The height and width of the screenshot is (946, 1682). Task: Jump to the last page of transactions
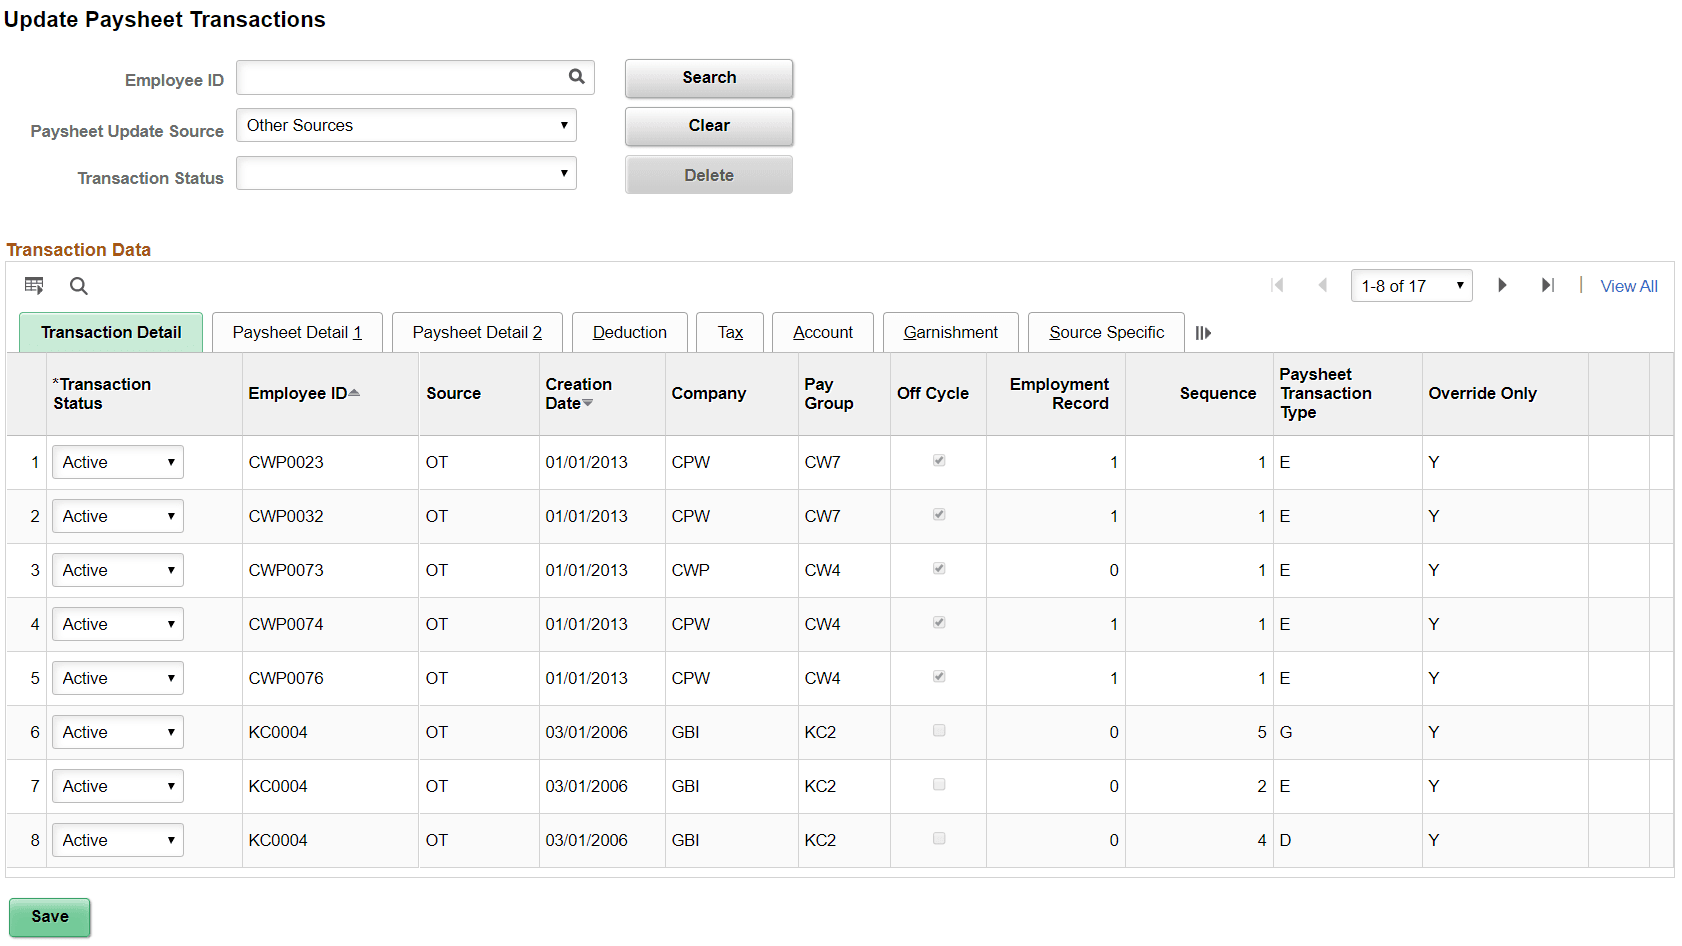[1548, 285]
